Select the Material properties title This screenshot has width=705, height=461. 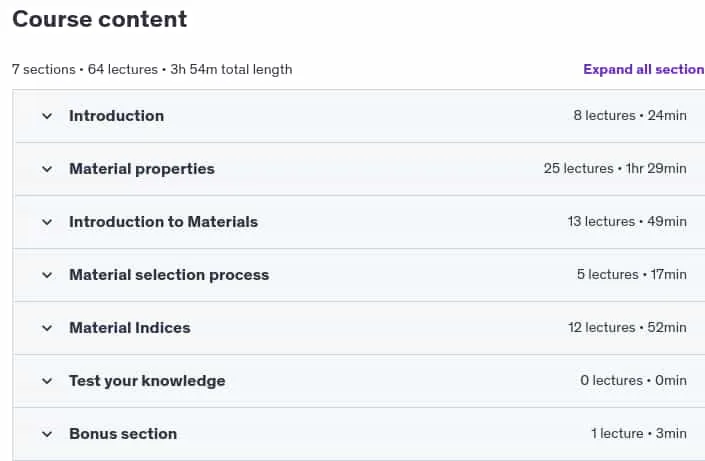142,169
